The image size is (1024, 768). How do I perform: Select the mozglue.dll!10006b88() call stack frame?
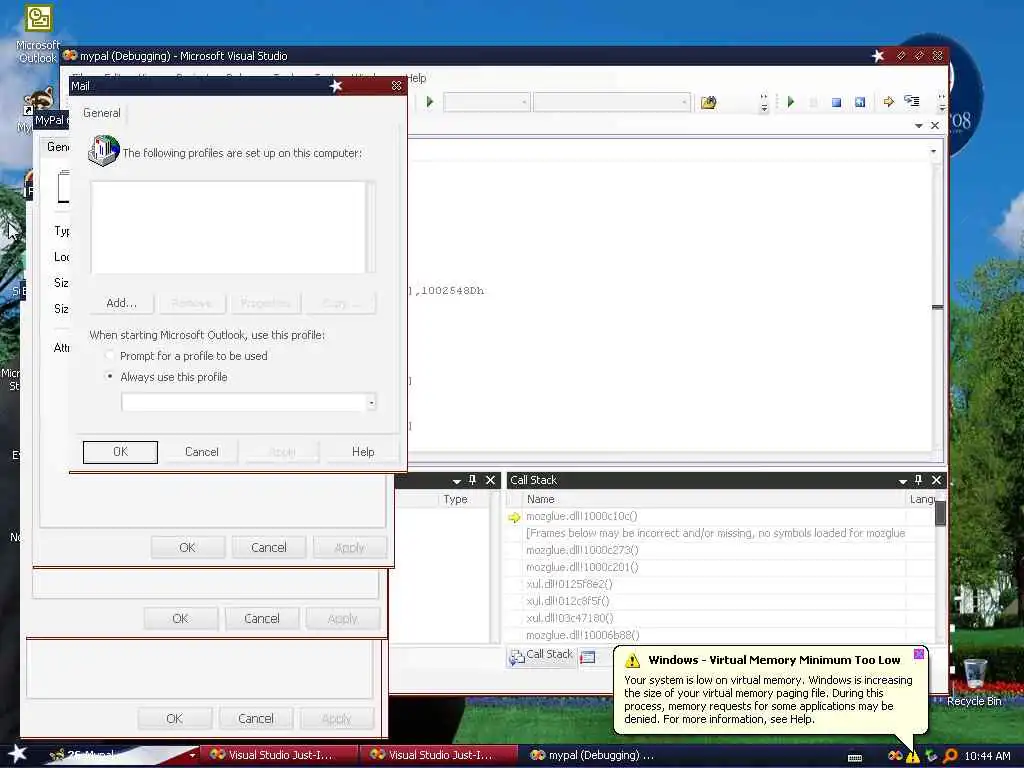(x=583, y=635)
